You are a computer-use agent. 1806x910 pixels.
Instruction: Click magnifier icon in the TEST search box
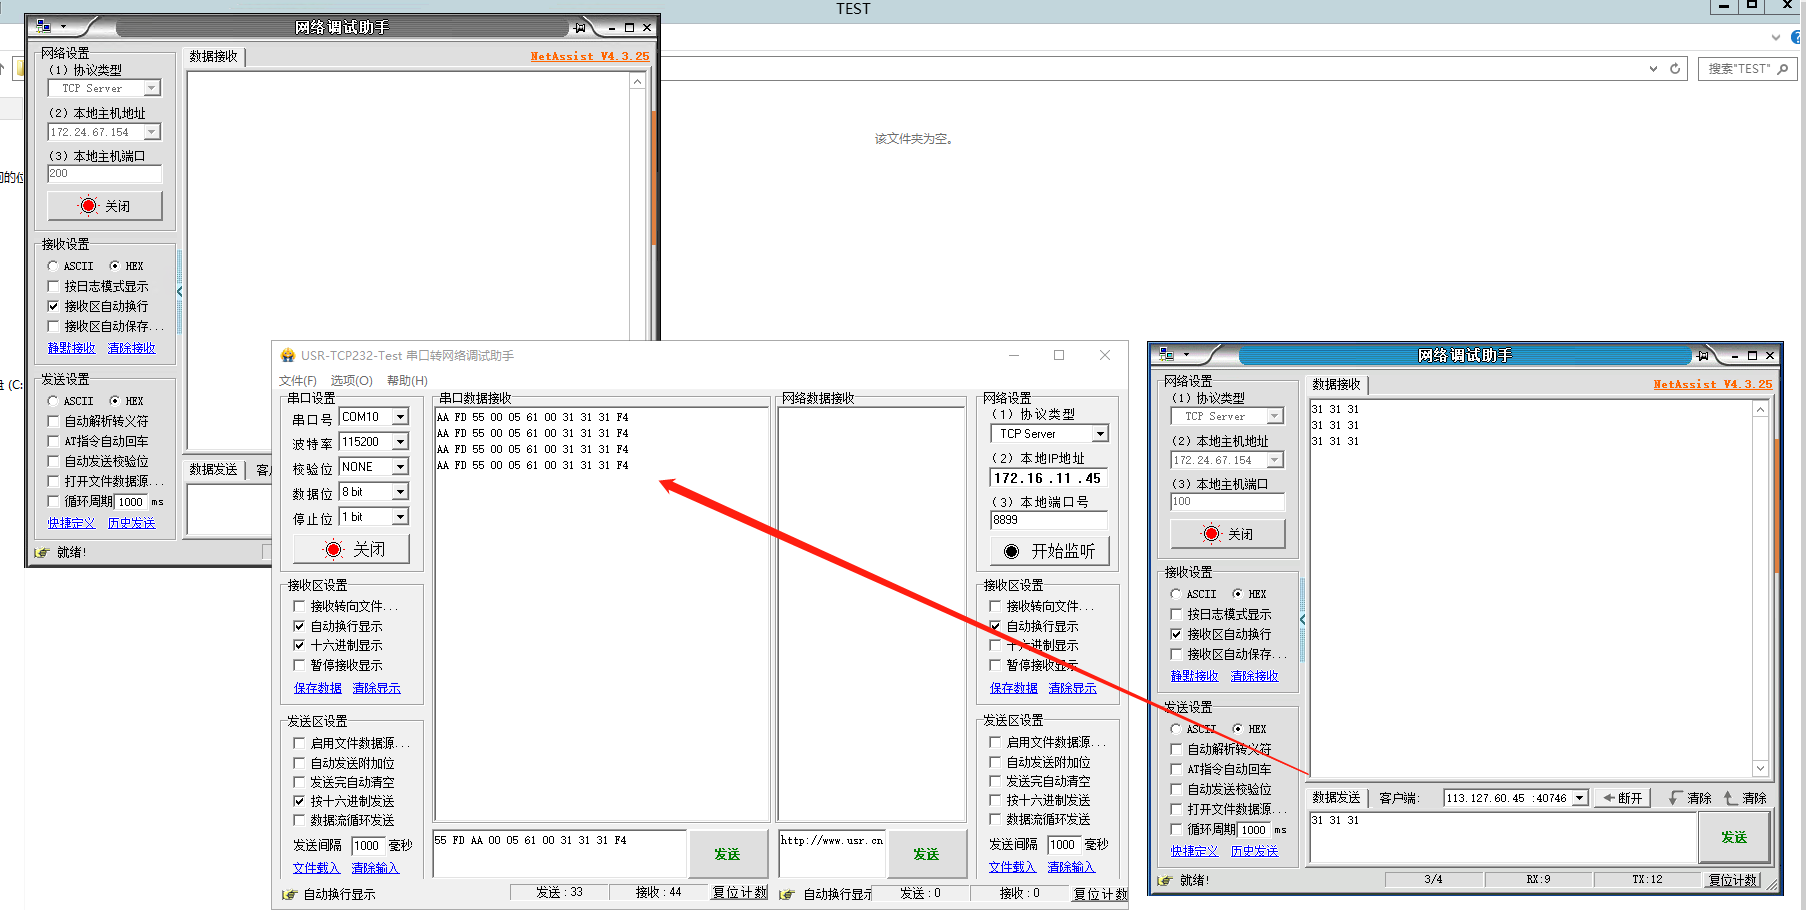(1783, 69)
